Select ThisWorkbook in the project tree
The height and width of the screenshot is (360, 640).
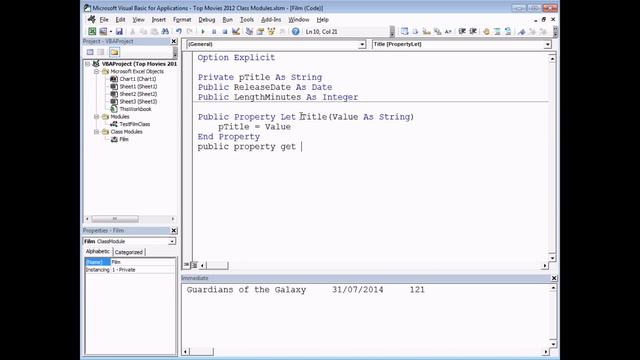click(x=135, y=109)
